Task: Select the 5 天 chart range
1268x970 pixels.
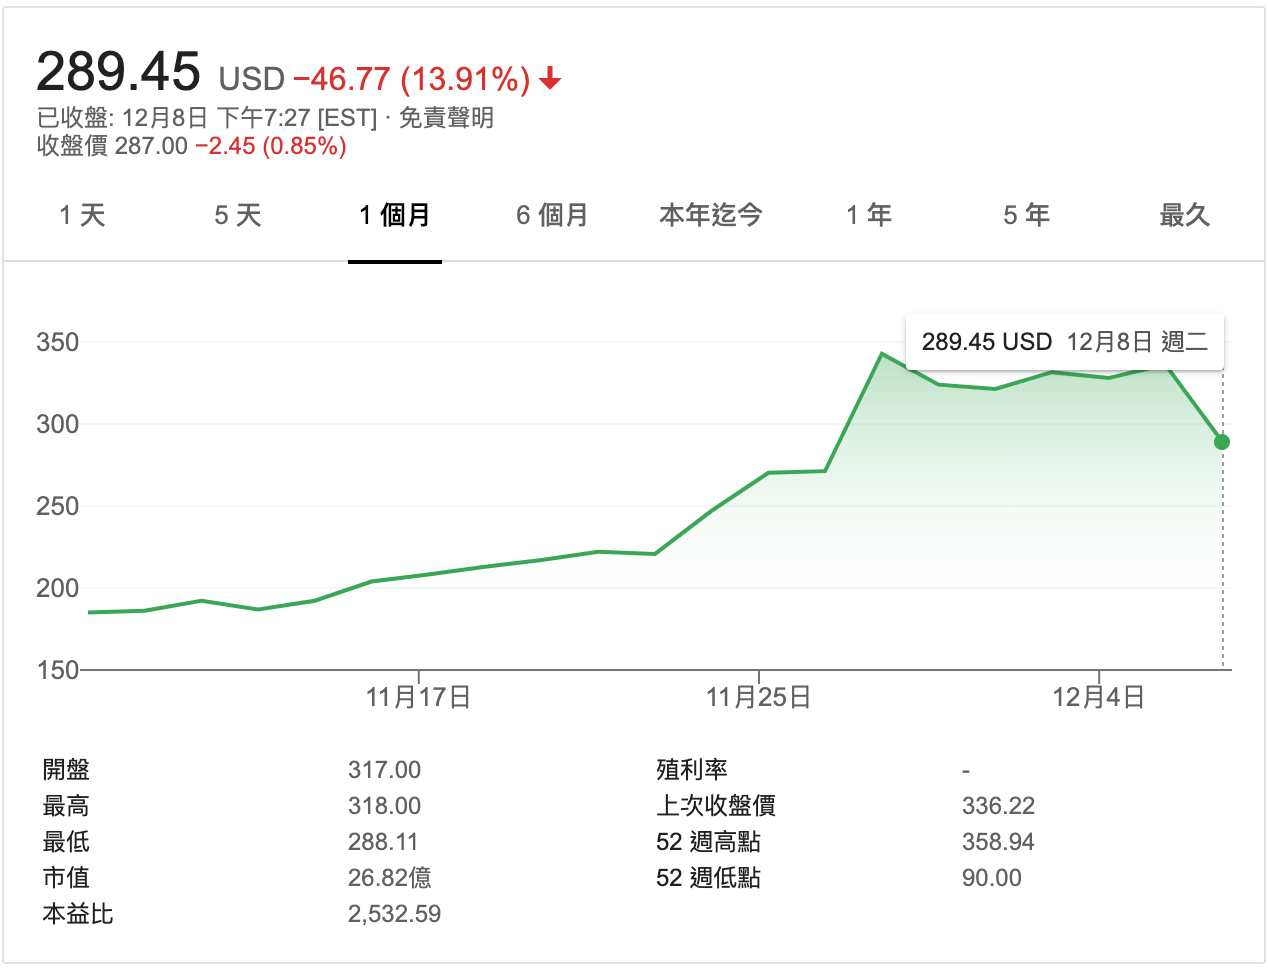Action: tap(238, 215)
